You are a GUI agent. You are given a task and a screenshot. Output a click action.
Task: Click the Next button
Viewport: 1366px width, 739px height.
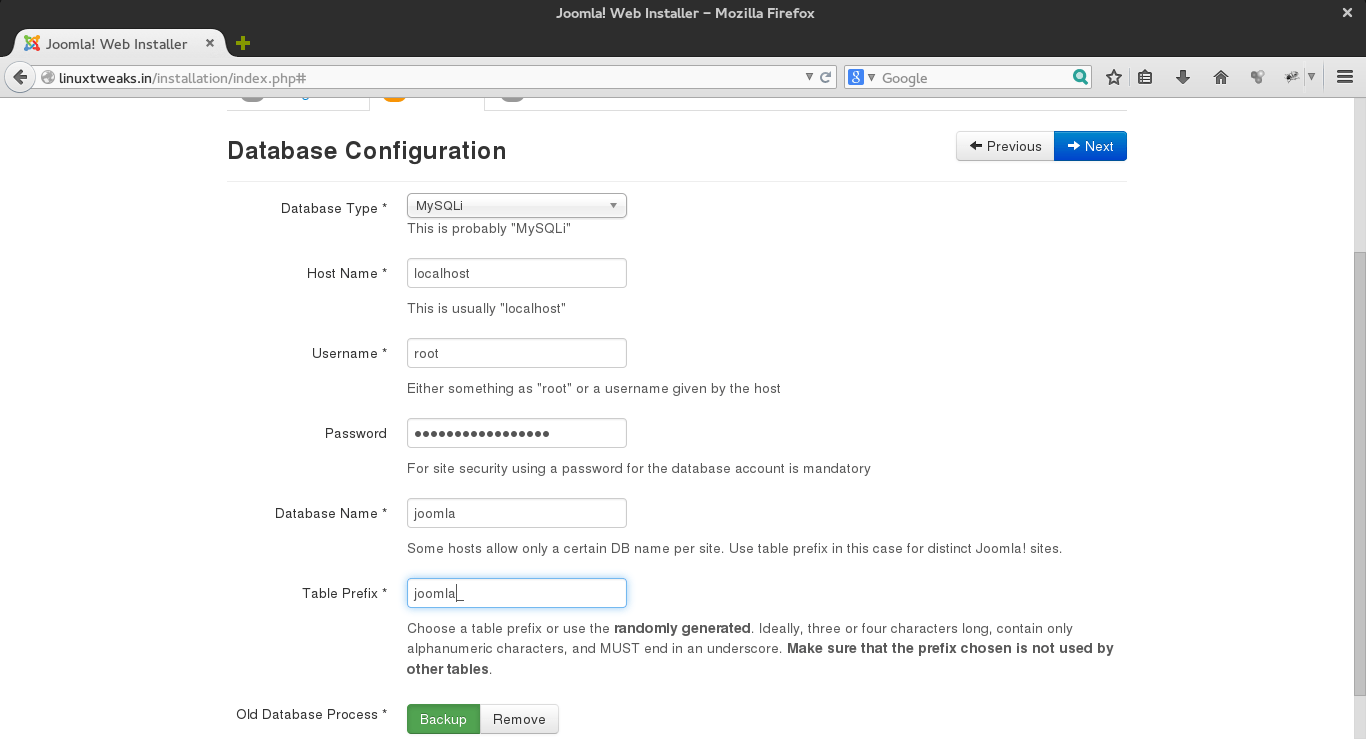(x=1090, y=146)
